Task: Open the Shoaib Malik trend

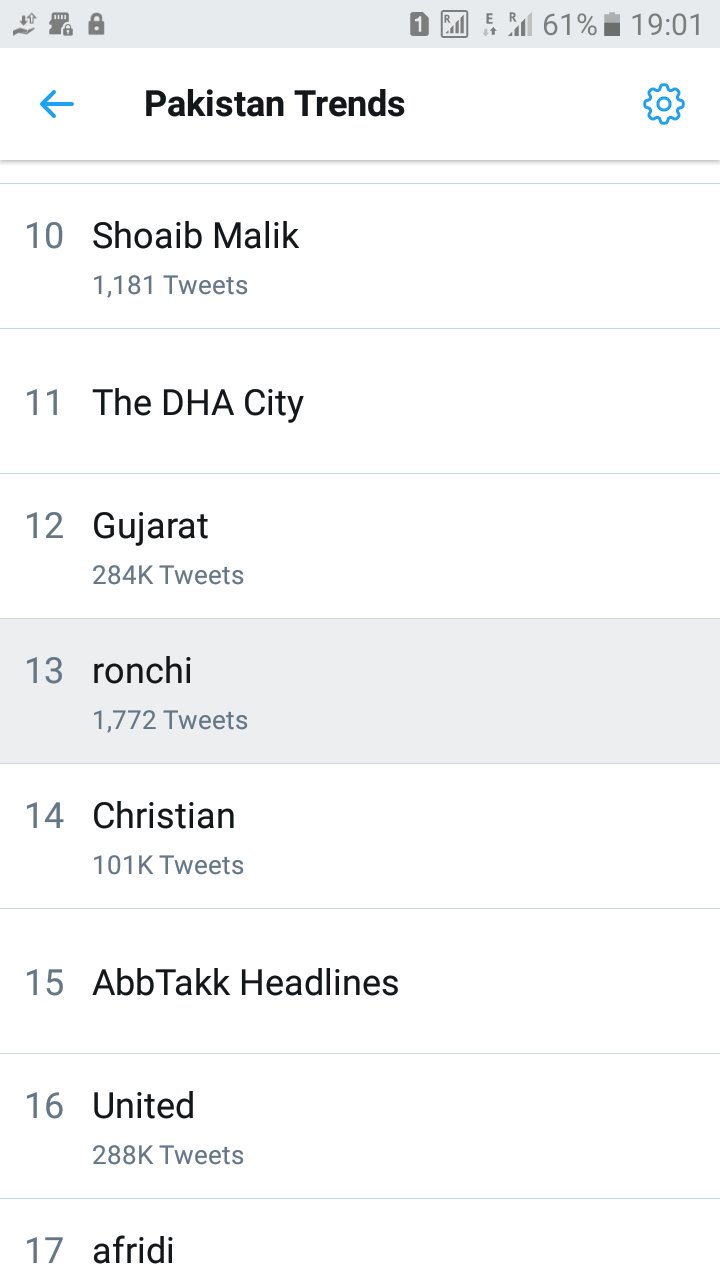Action: [x=196, y=237]
